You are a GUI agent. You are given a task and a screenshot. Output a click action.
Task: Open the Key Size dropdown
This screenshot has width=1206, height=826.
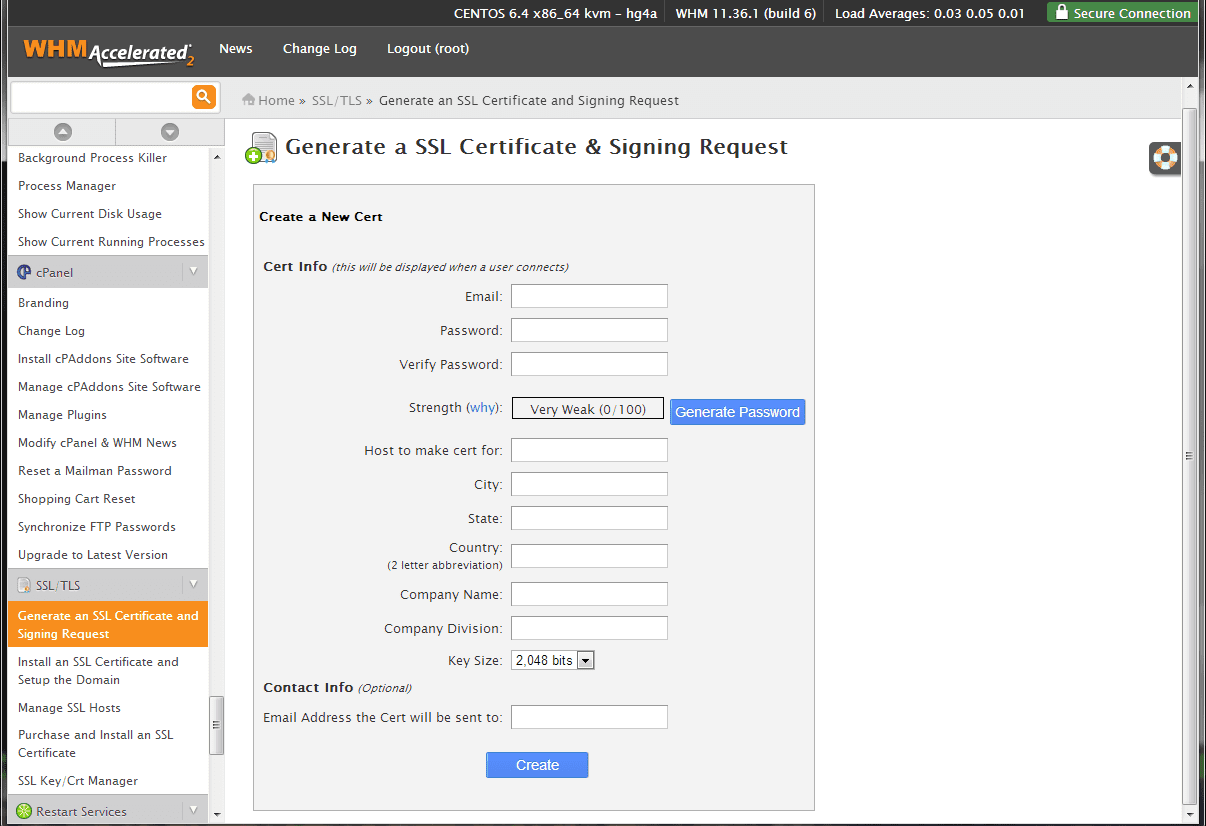[553, 660]
